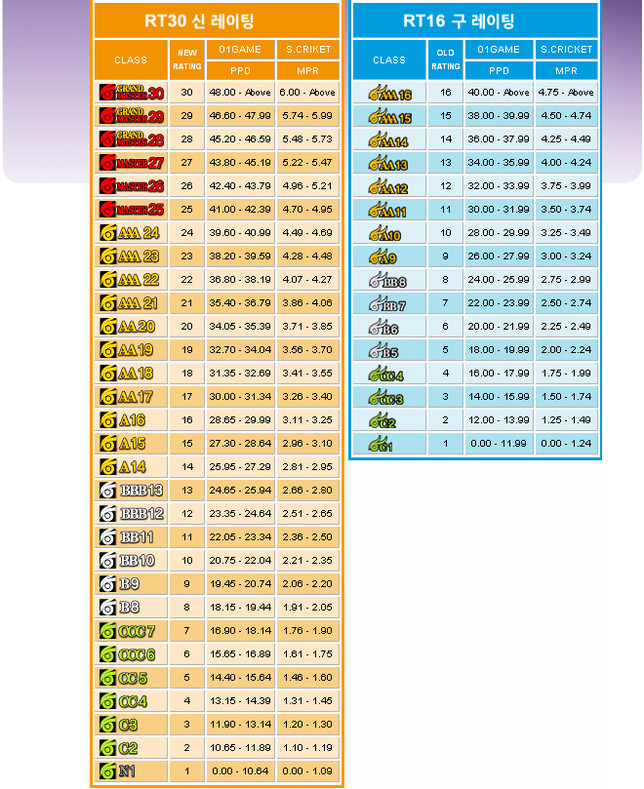This screenshot has height=789, width=644.
Task: Select the BB7 badge in RT16 table
Action: [387, 305]
